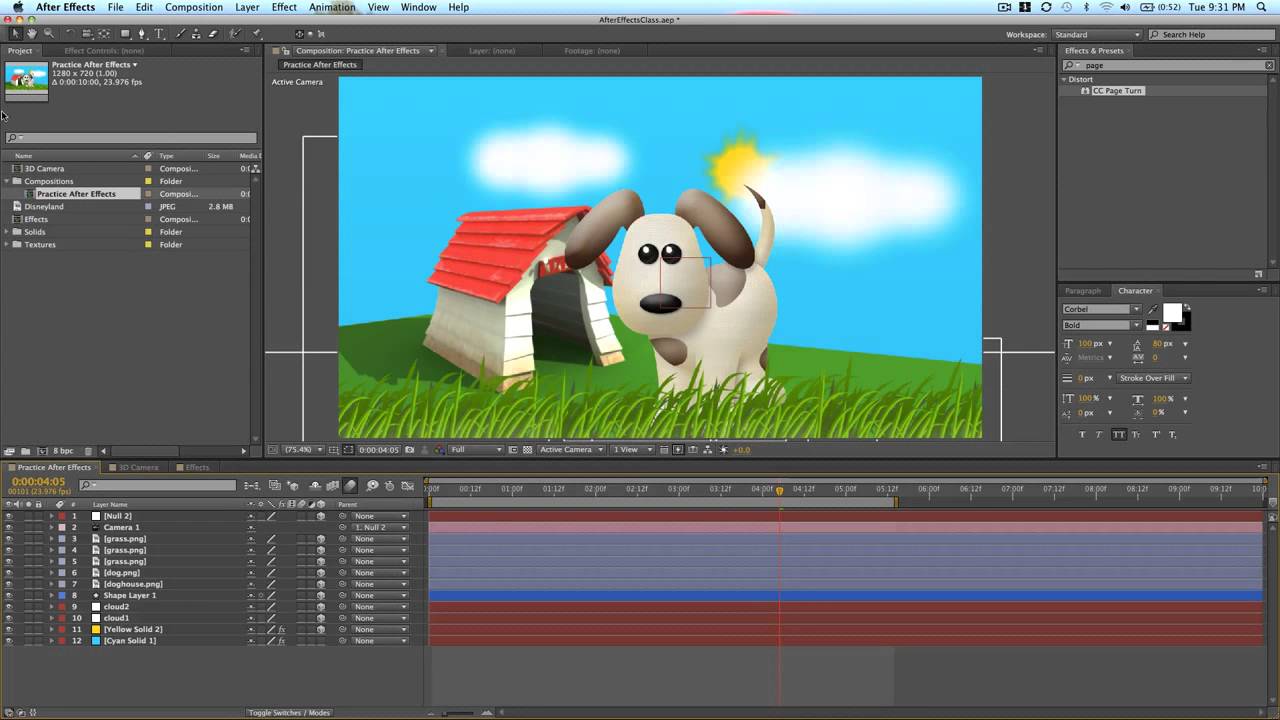This screenshot has height=720, width=1280.
Task: Click Region of Interest icon
Action: 514,450
